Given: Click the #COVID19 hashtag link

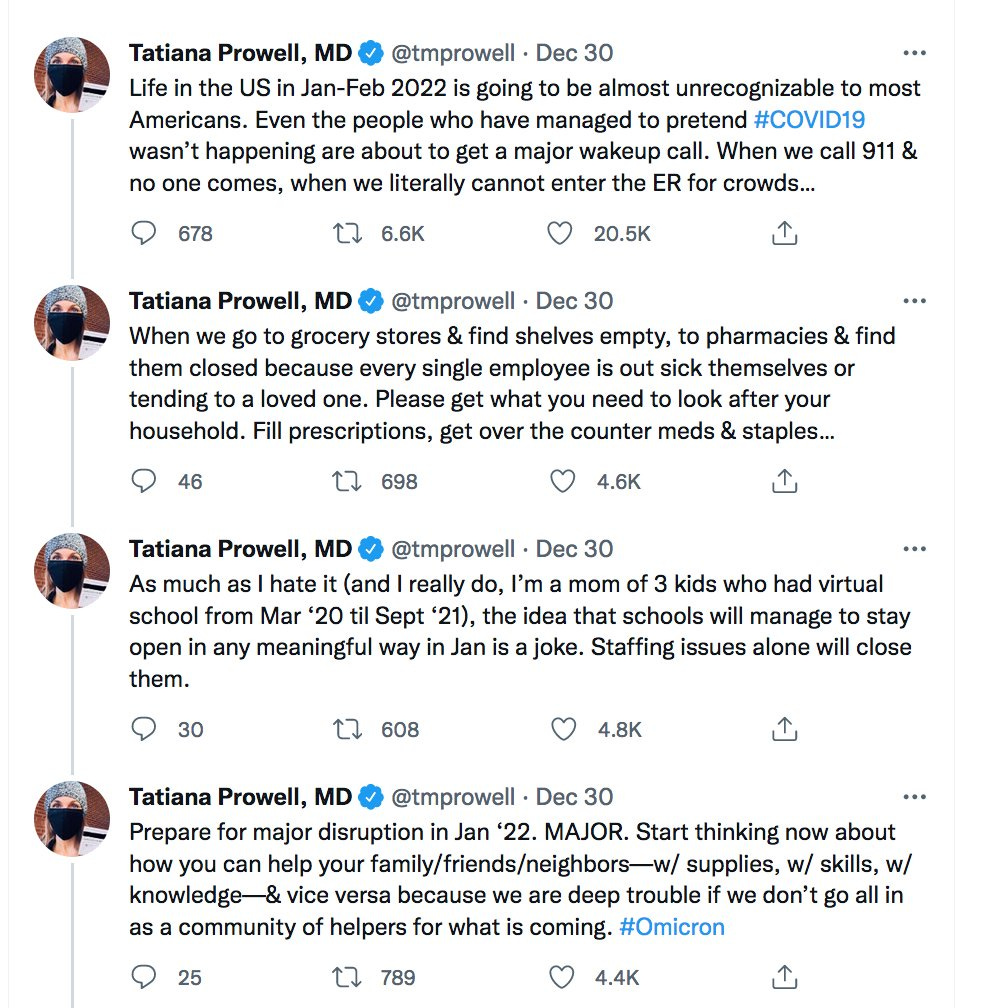Looking at the screenshot, I should pos(809,120).
